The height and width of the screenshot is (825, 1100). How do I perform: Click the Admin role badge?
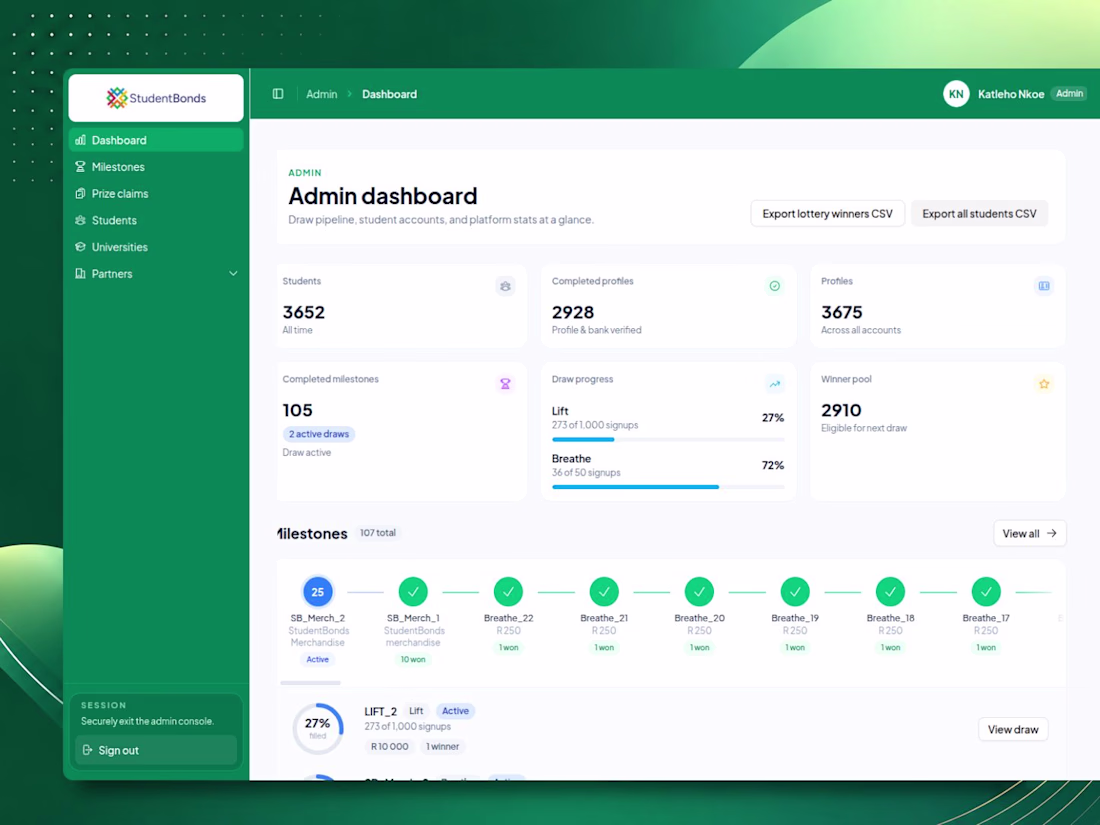(1069, 93)
